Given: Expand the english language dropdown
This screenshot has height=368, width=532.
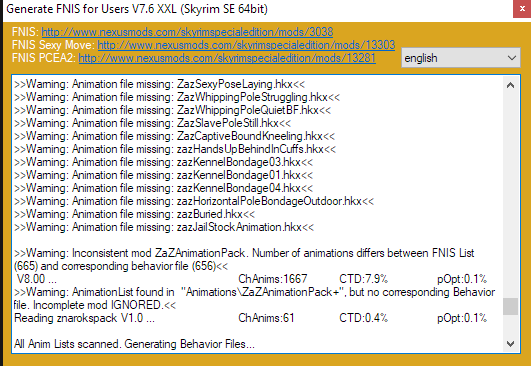Looking at the screenshot, I should point(460,58).
